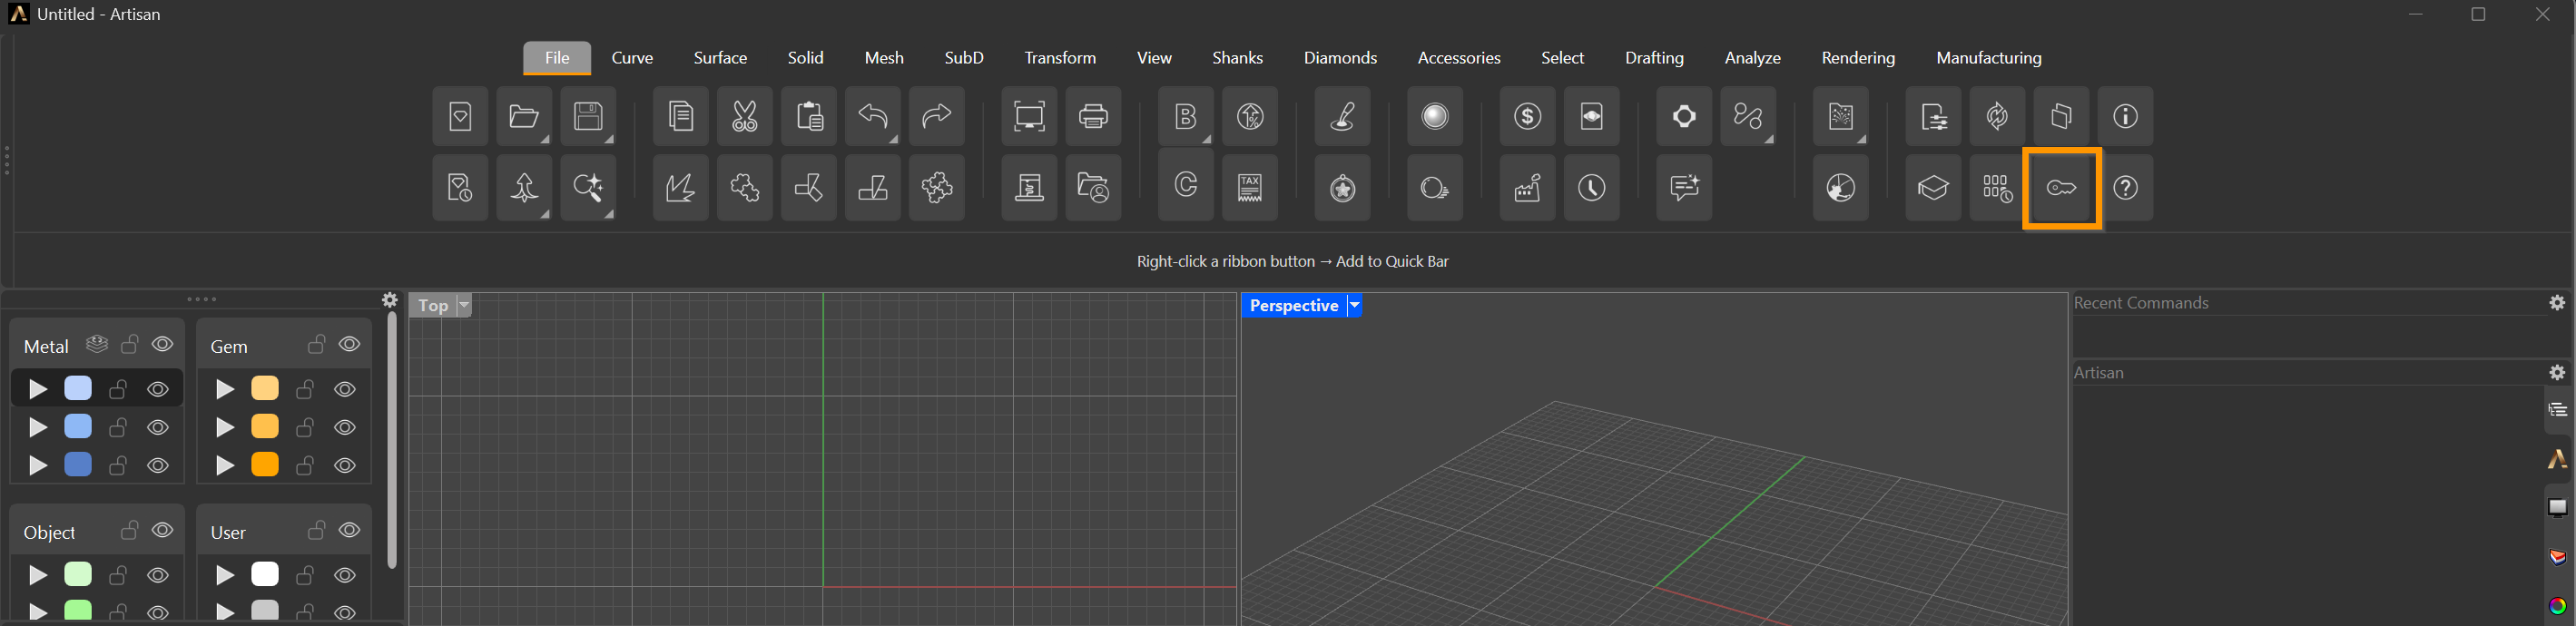The width and height of the screenshot is (2576, 626).
Task: Open Artisan panel settings gear
Action: [2557, 372]
